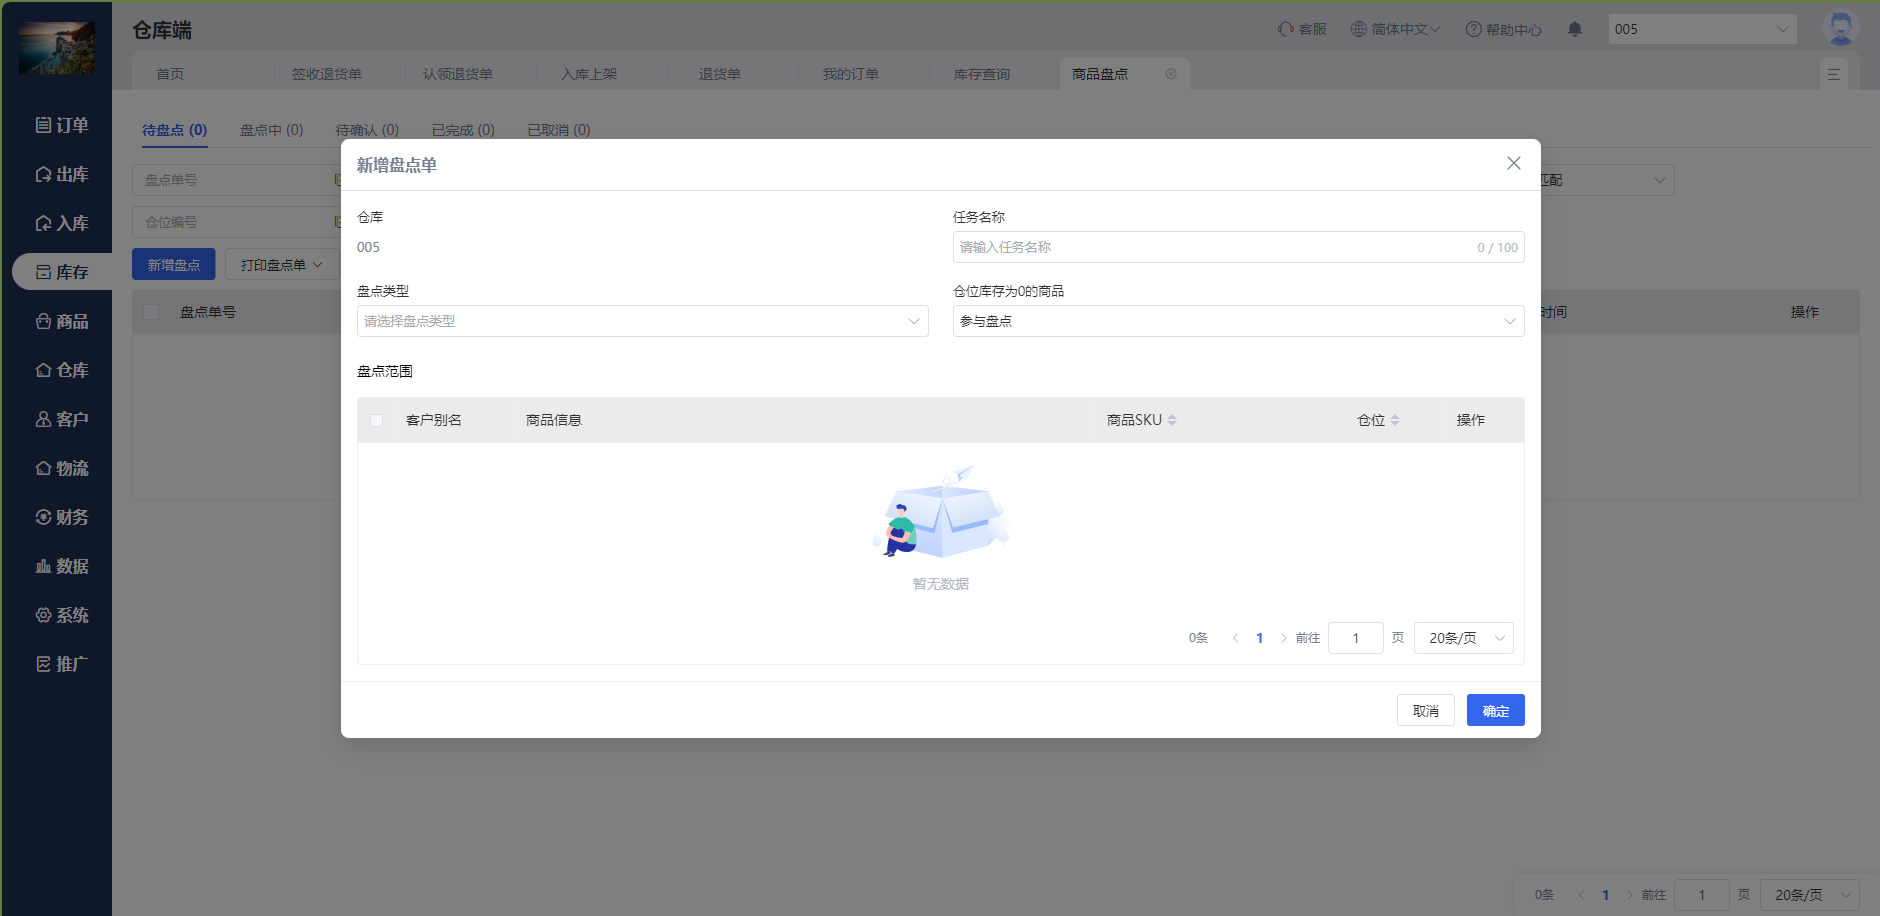This screenshot has width=1880, height=916.
Task: Close the 新增盘点单 dialog
Action: [x=1514, y=163]
